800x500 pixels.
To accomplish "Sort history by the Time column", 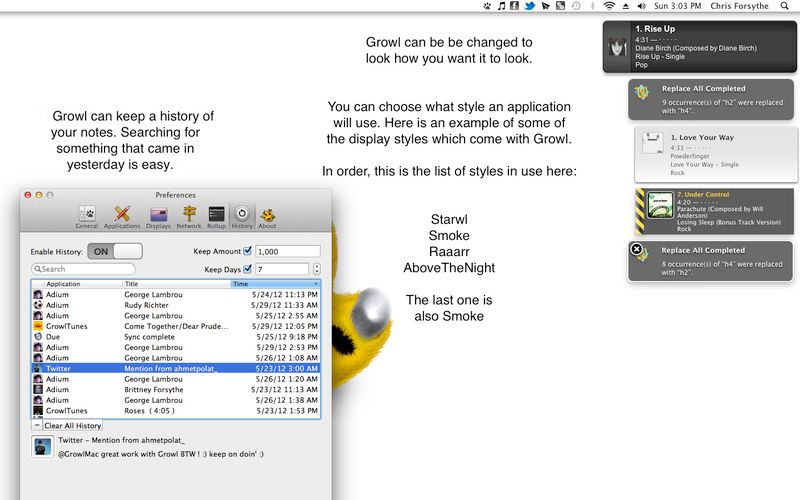I will (275, 284).
